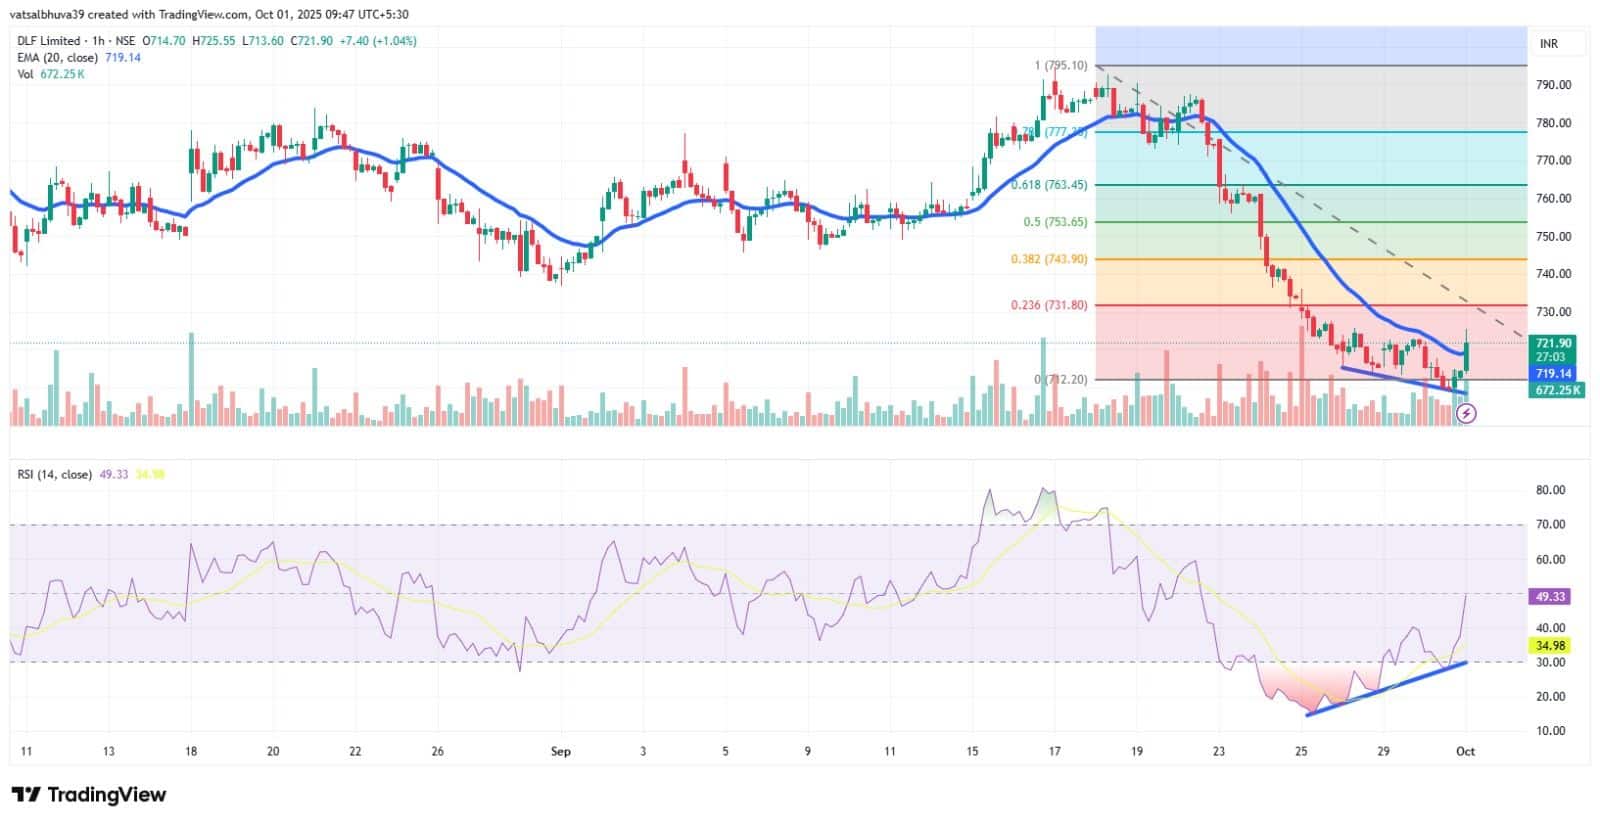Click the 0.5 (753.65) Fibonacci label
The width and height of the screenshot is (1600, 824).
click(1054, 222)
